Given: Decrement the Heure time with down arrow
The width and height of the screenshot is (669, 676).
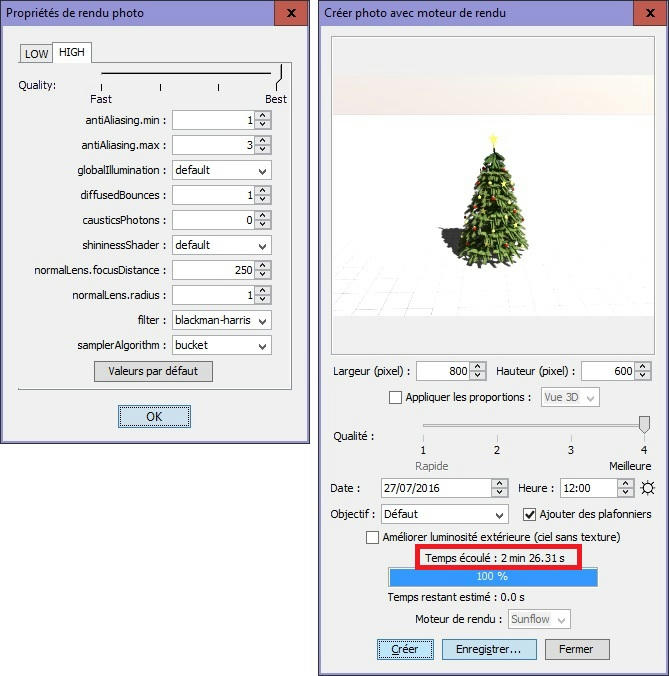Looking at the screenshot, I should (x=625, y=493).
